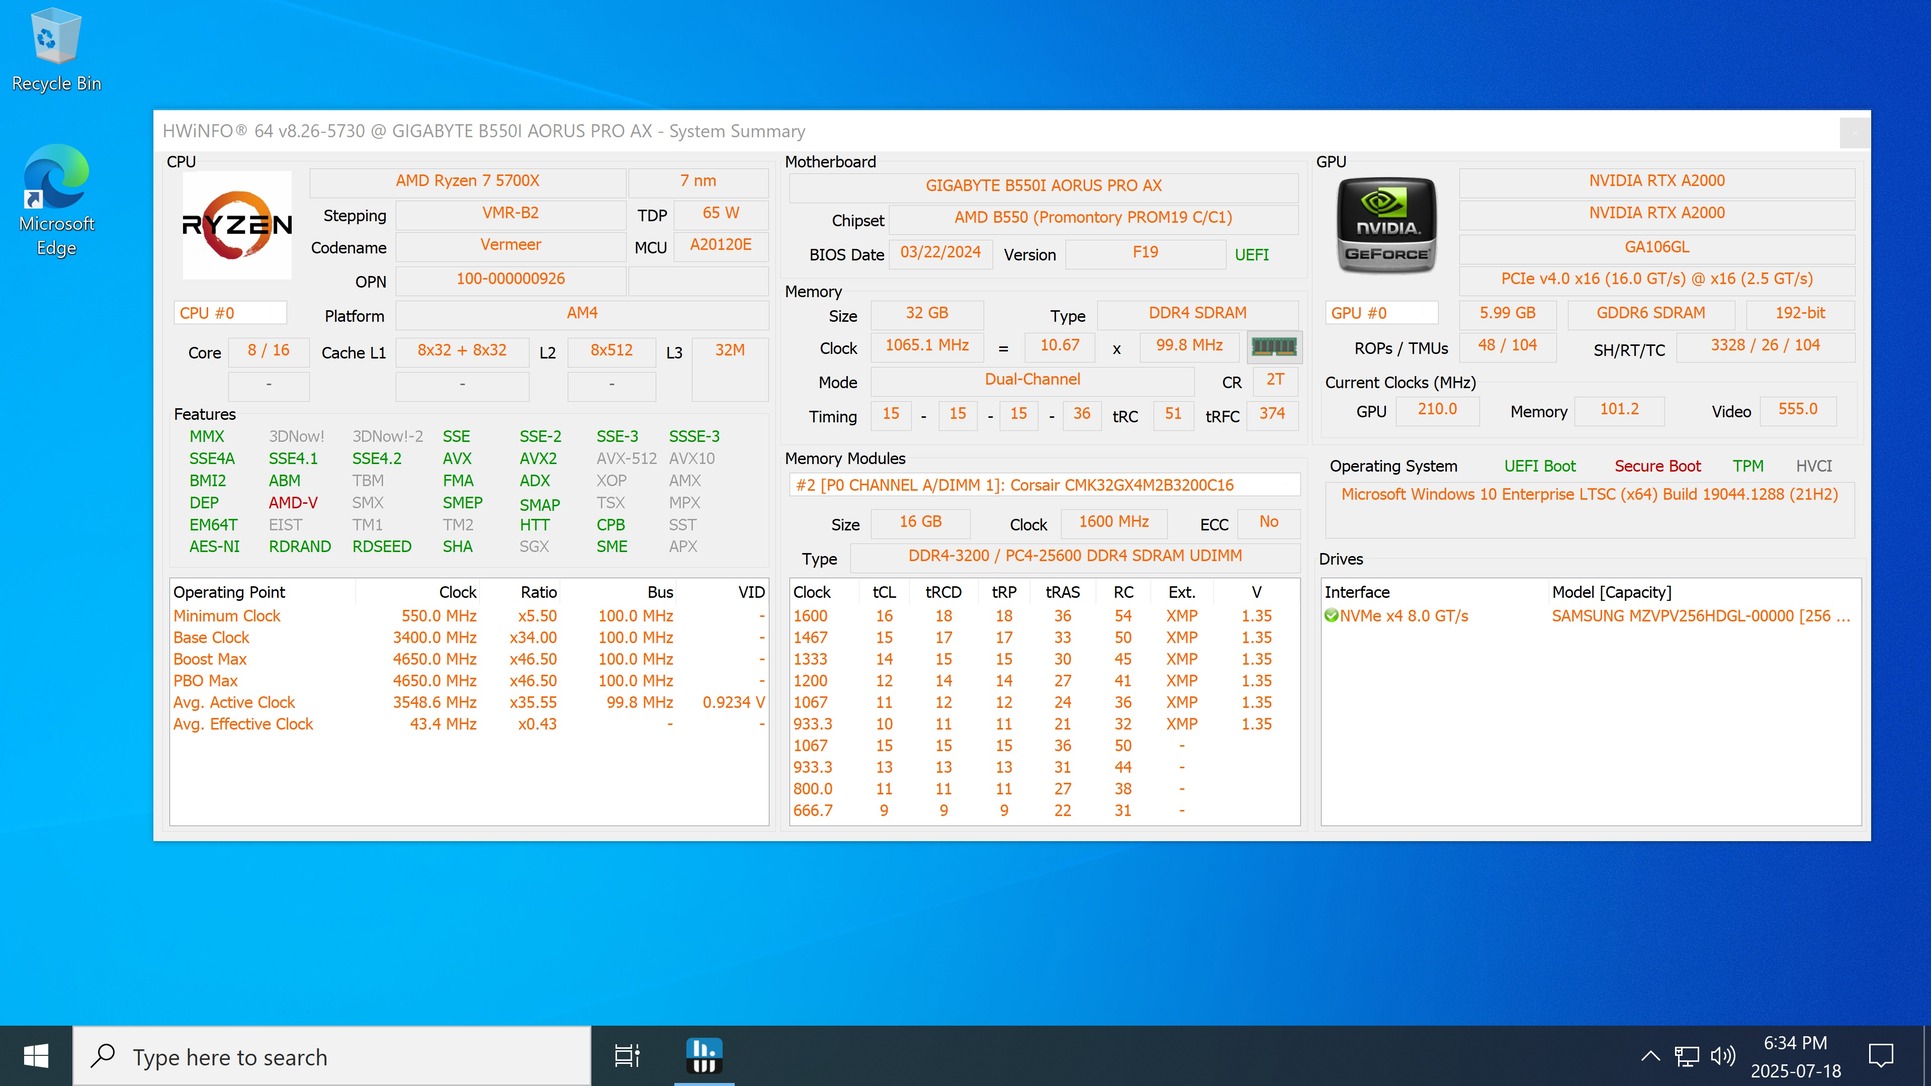Expand the GPU #0 selector dropdown
1931x1086 pixels.
[x=1381, y=313]
